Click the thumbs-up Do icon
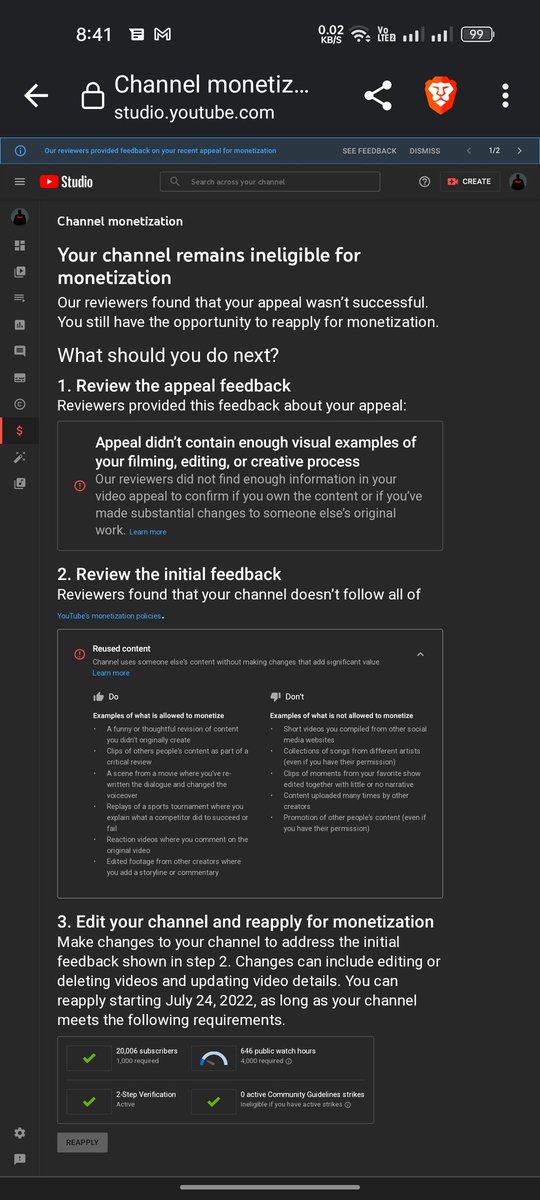Viewport: 540px width, 1200px height. (98, 696)
